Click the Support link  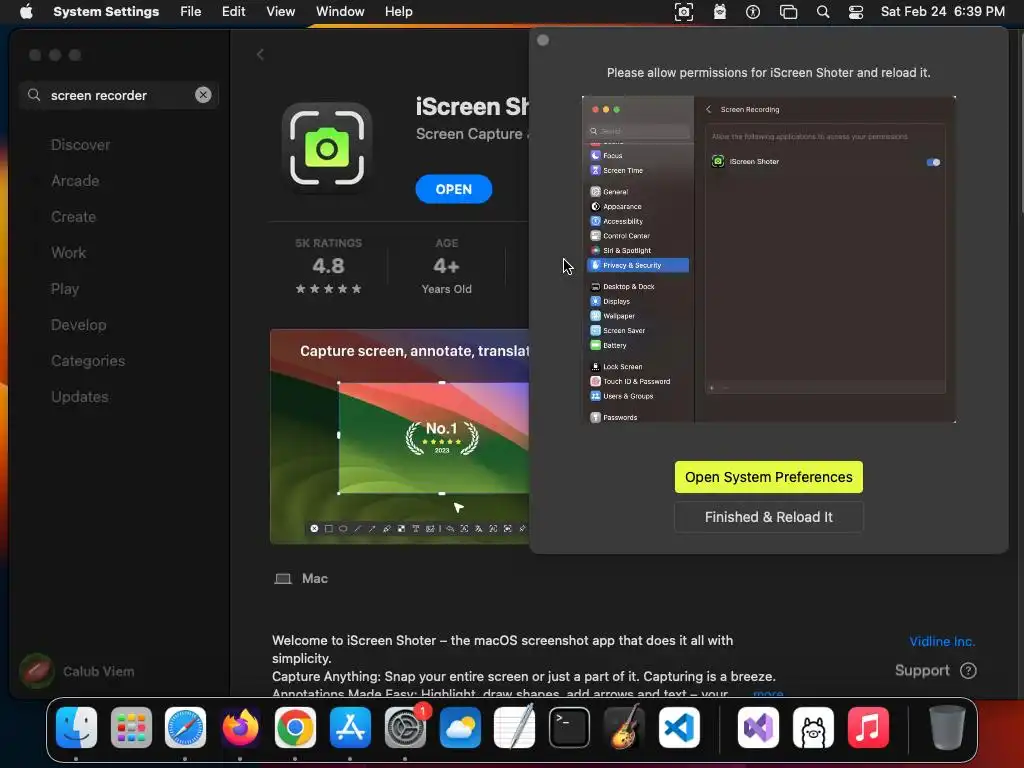[x=921, y=671]
